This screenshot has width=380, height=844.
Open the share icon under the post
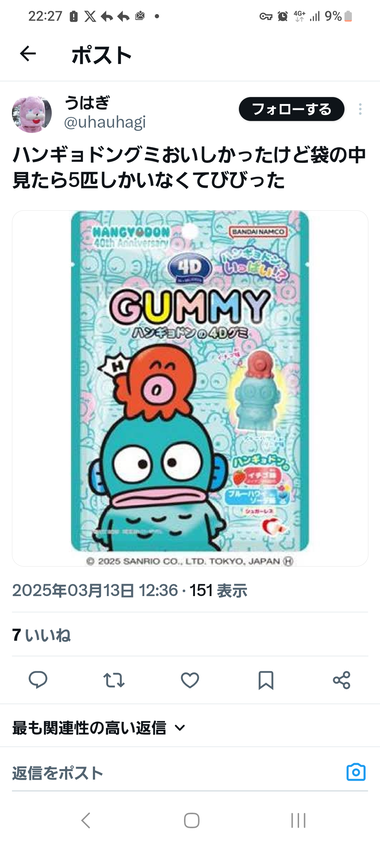(x=342, y=680)
